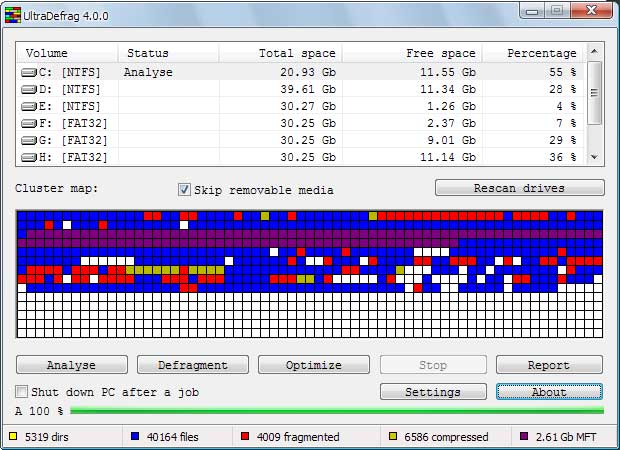Click the Analyse button

72,365
